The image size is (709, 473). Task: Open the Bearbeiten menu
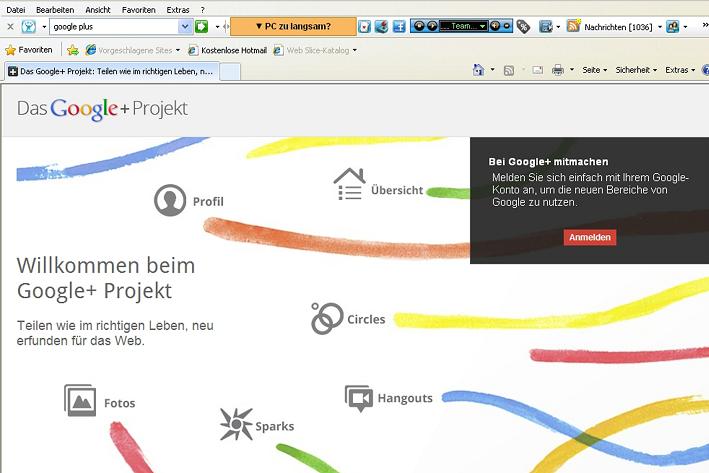coord(55,9)
